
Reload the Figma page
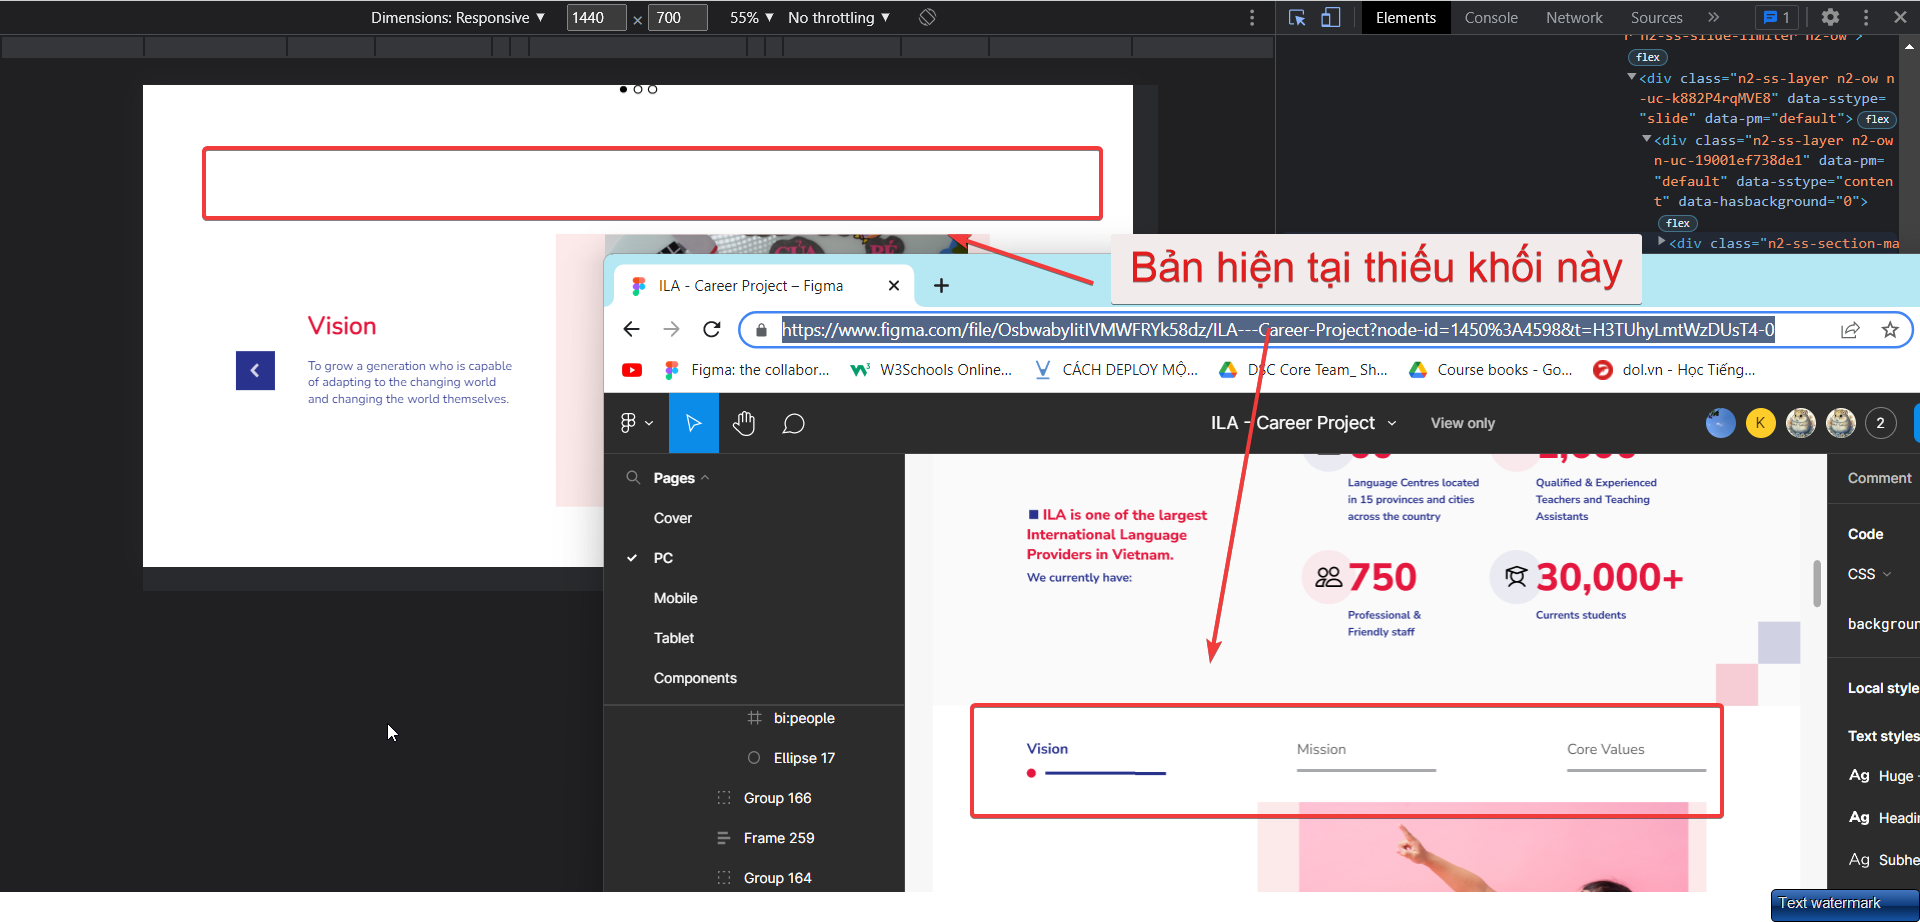711,329
